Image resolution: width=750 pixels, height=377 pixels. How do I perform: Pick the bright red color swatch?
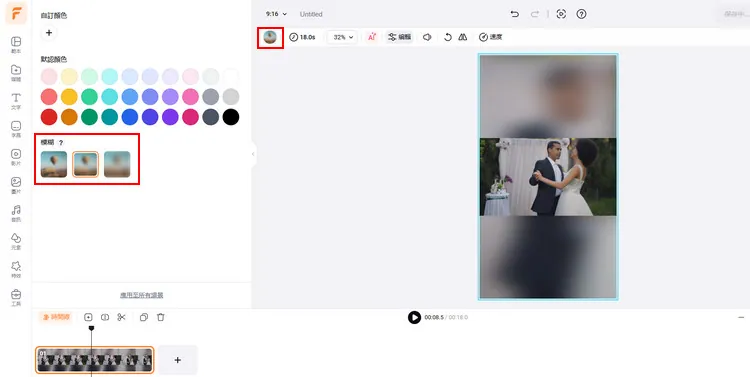click(49, 117)
